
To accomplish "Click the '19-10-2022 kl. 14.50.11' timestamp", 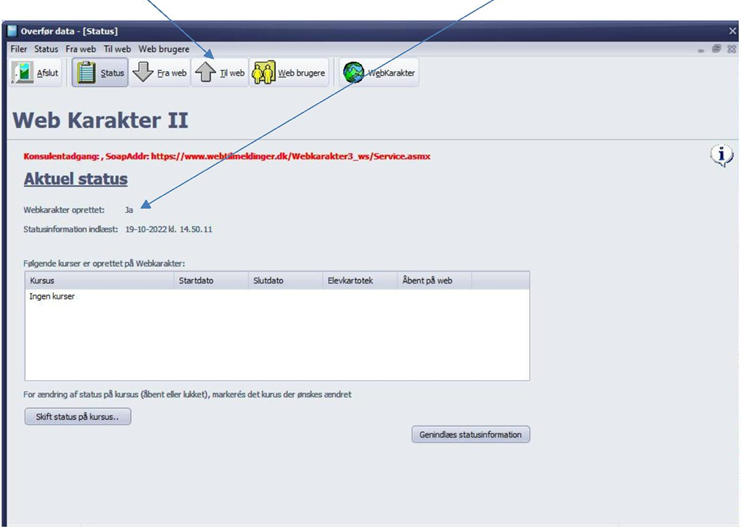I will point(168,229).
